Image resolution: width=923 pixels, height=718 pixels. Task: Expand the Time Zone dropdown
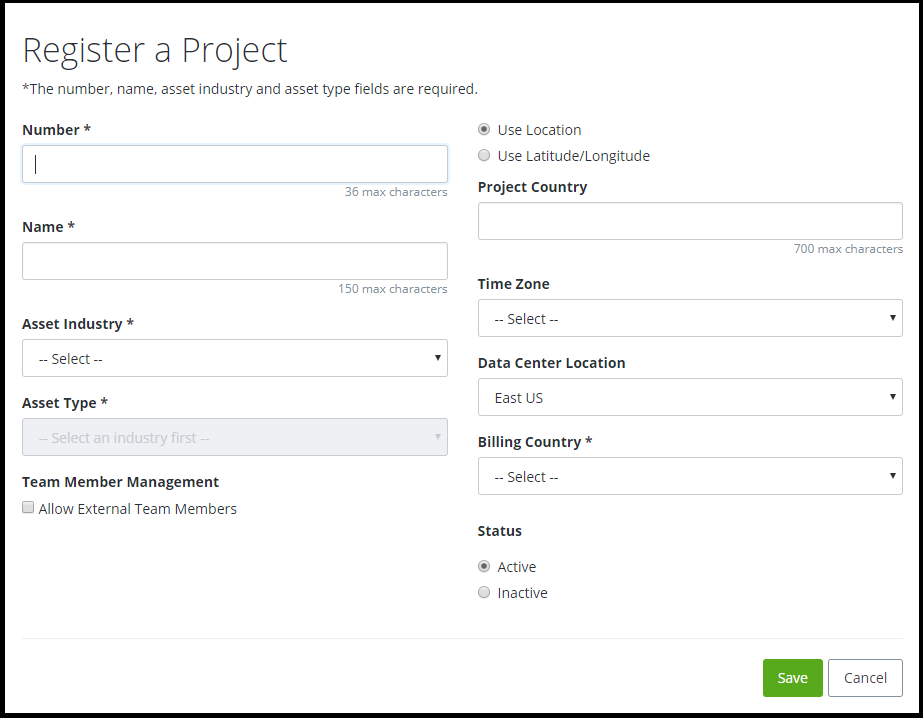tap(690, 319)
